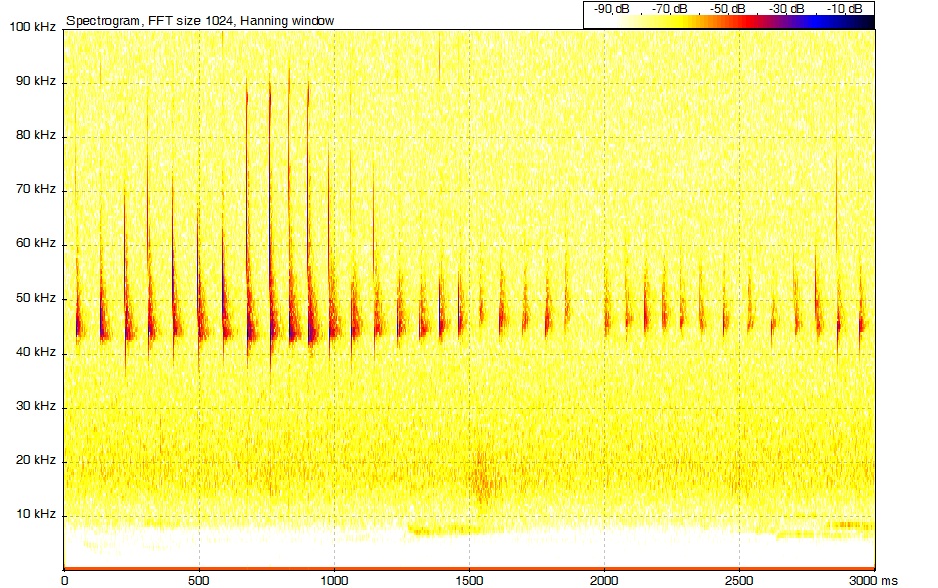This screenshot has width=938, height=588.
Task: Click the 1000 time axis label
Action: pos(334,581)
